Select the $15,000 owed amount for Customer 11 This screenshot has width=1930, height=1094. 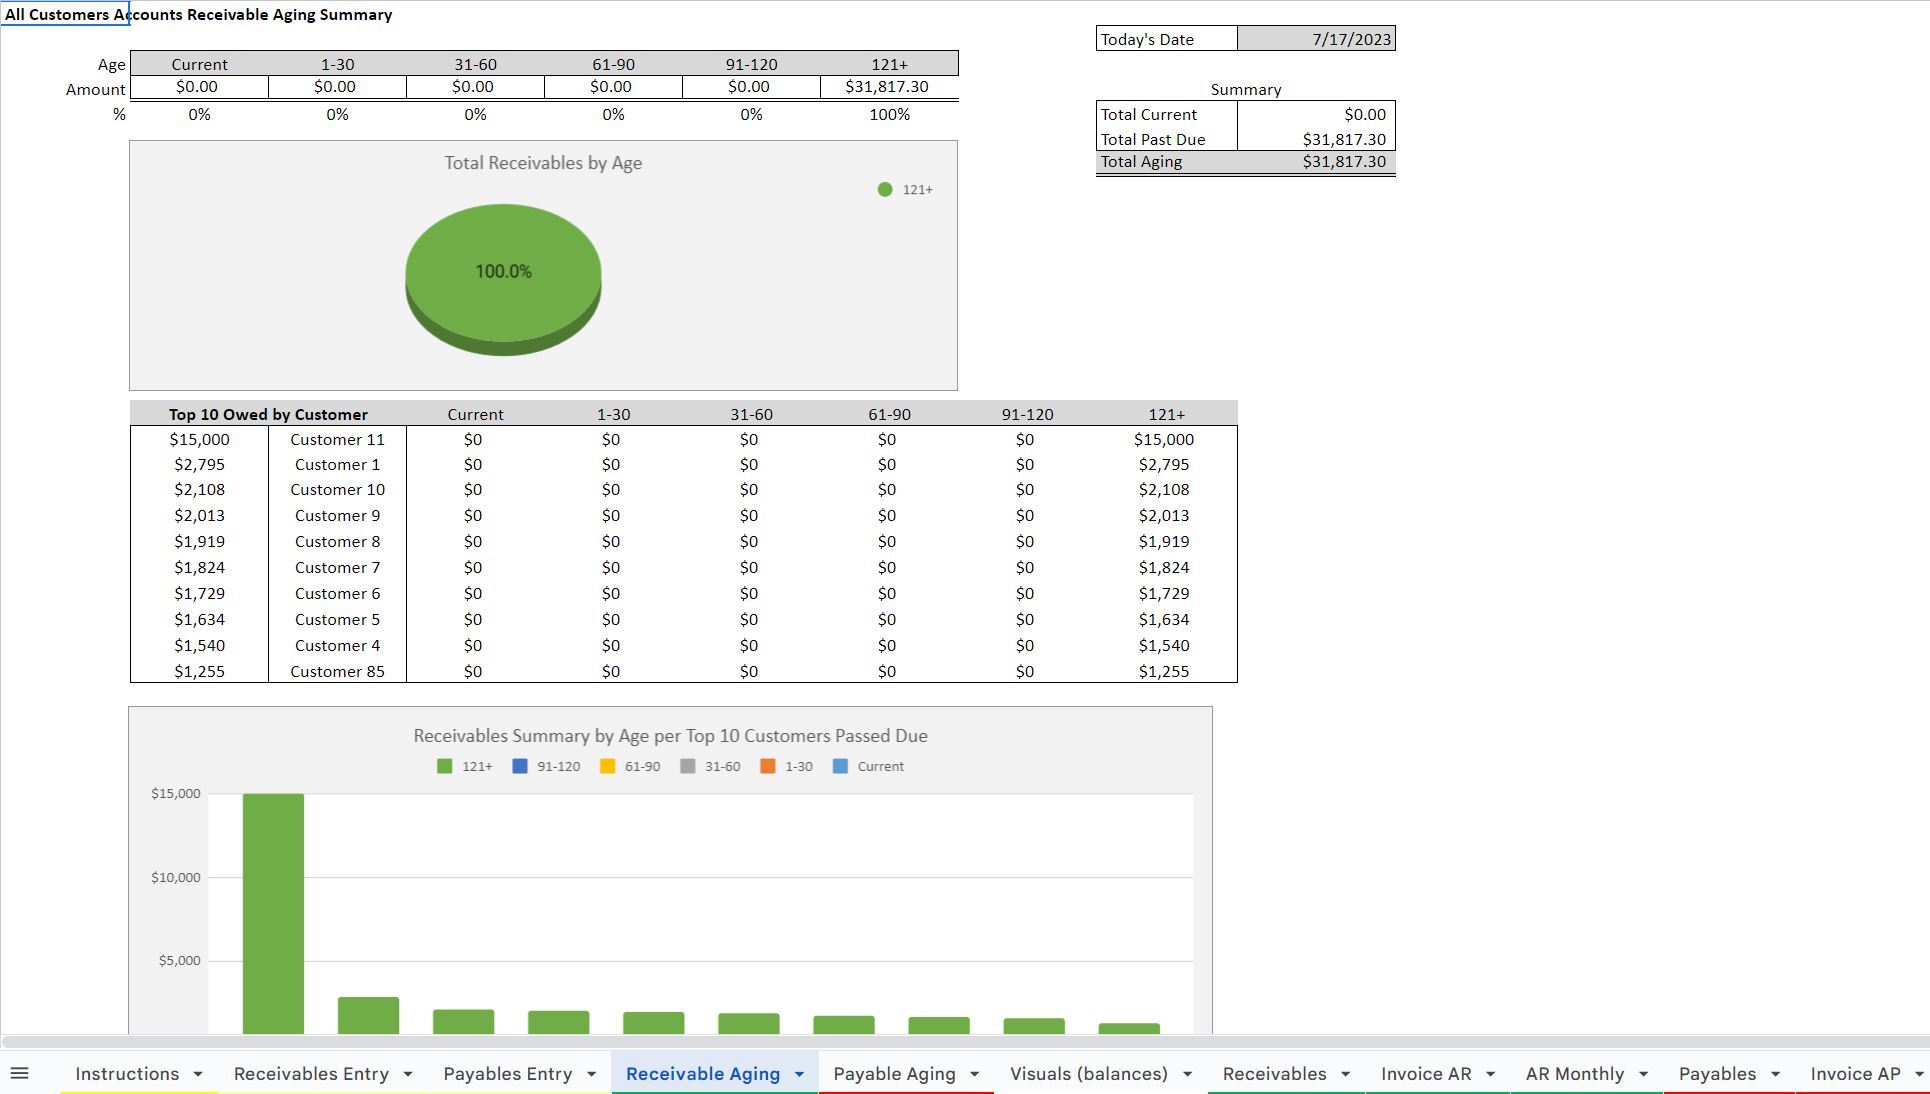click(x=199, y=439)
